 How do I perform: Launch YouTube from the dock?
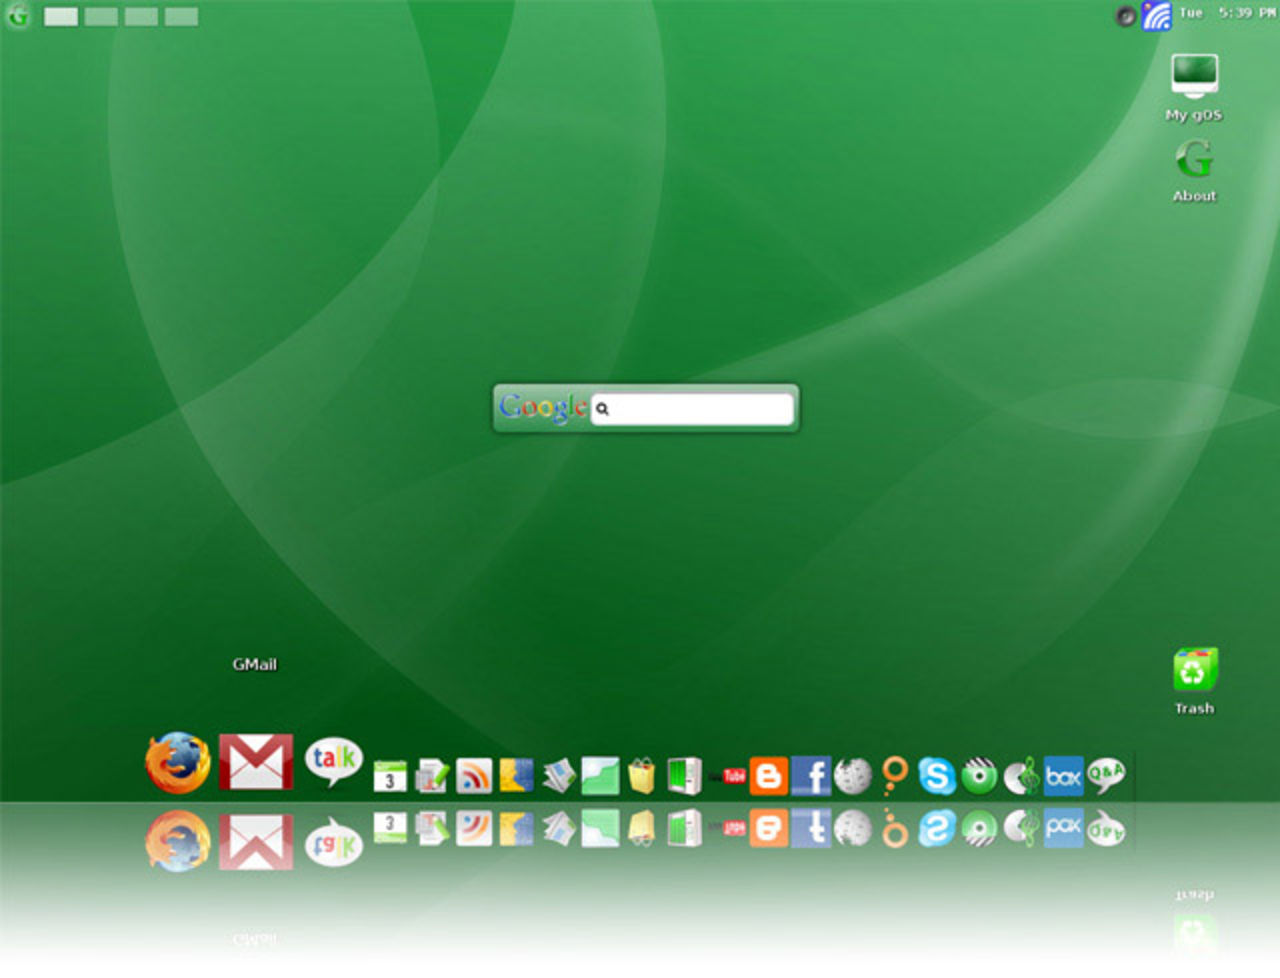click(733, 776)
